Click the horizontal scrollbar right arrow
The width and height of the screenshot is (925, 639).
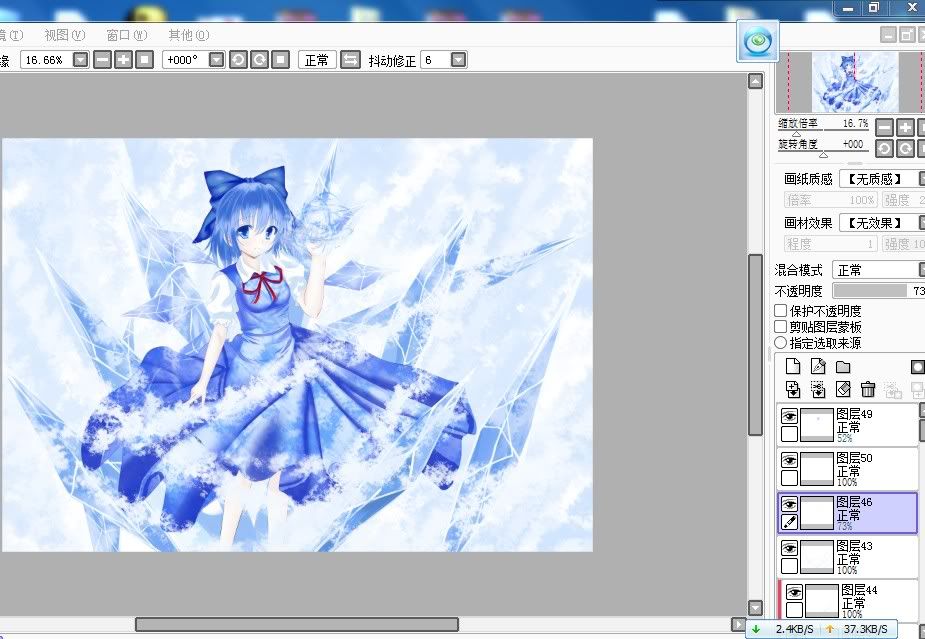click(738, 624)
